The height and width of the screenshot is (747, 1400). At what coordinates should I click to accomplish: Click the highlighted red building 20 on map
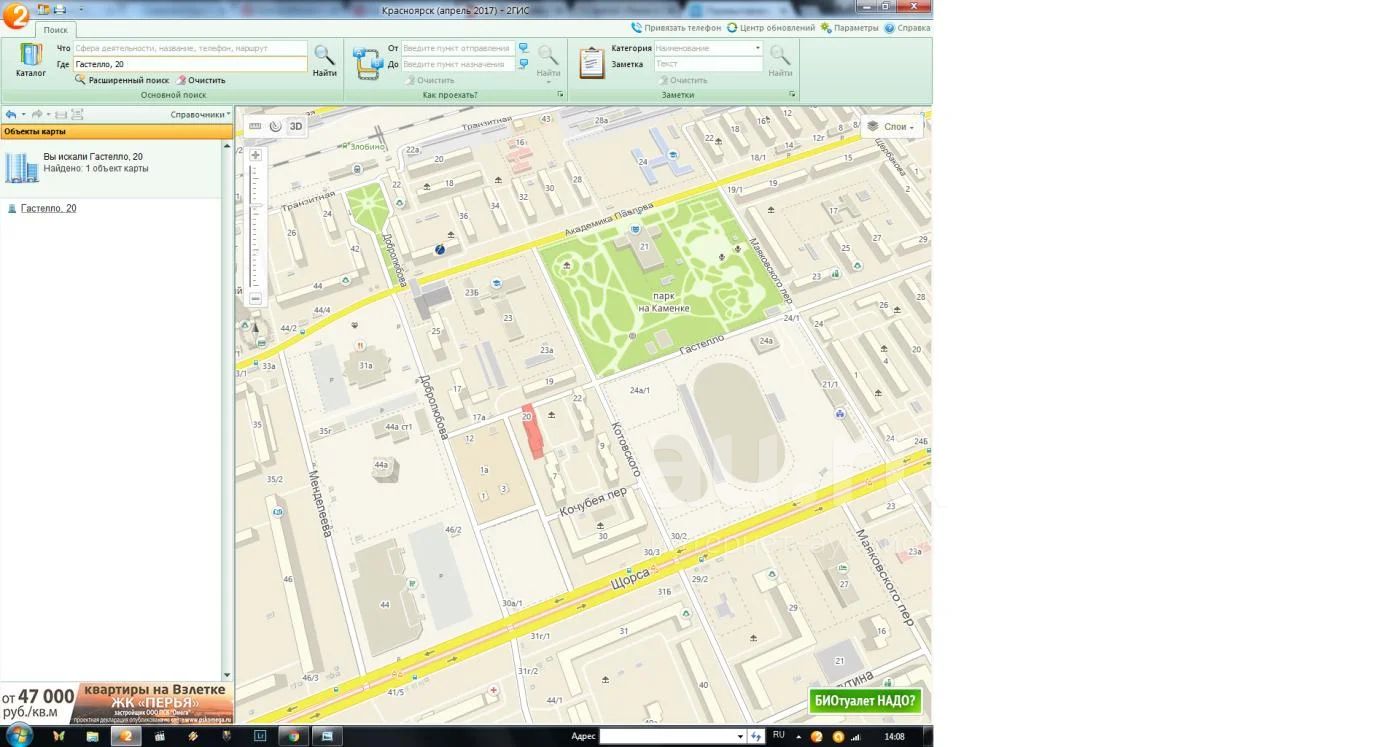tap(533, 432)
